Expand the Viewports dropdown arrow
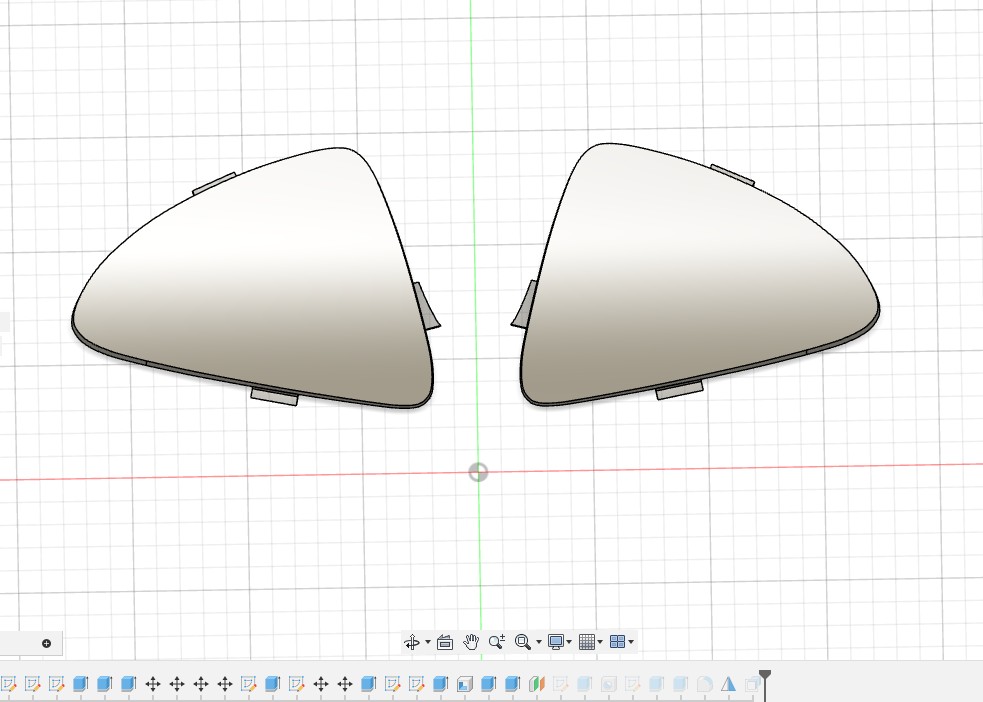 coord(631,642)
